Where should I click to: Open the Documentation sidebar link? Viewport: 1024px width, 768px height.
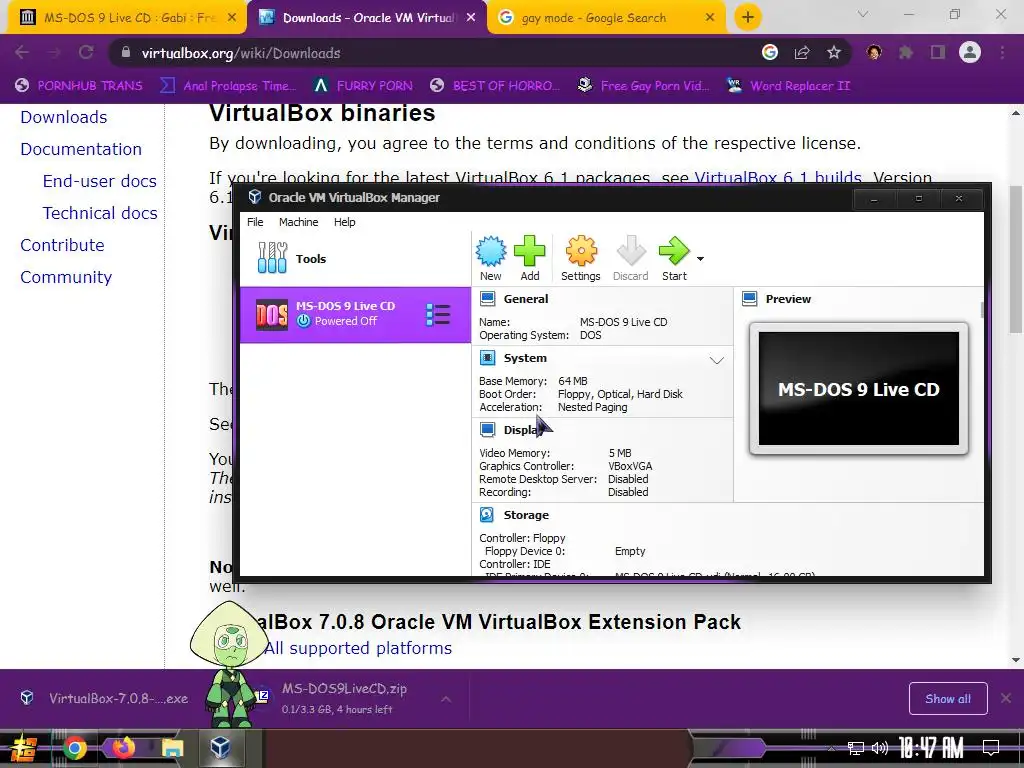(x=81, y=149)
